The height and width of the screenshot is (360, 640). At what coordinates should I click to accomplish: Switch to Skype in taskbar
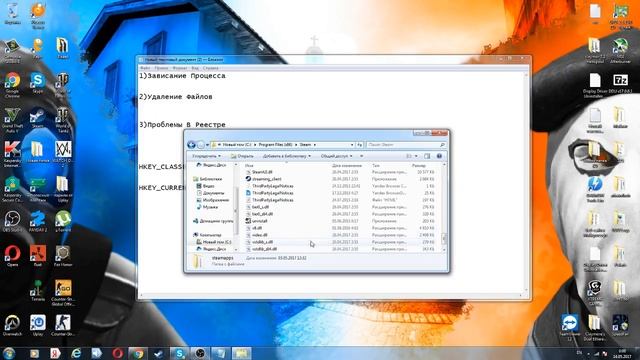[179, 353]
